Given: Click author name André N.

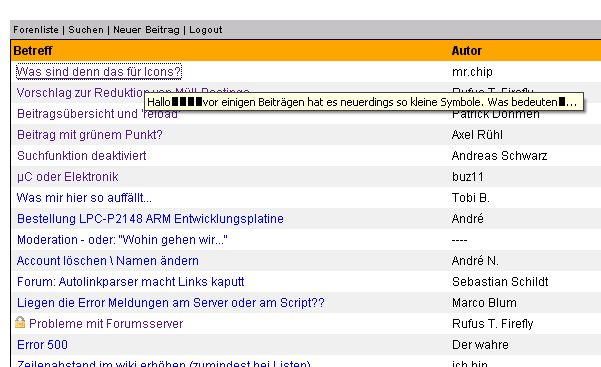Looking at the screenshot, I should click(x=475, y=261).
